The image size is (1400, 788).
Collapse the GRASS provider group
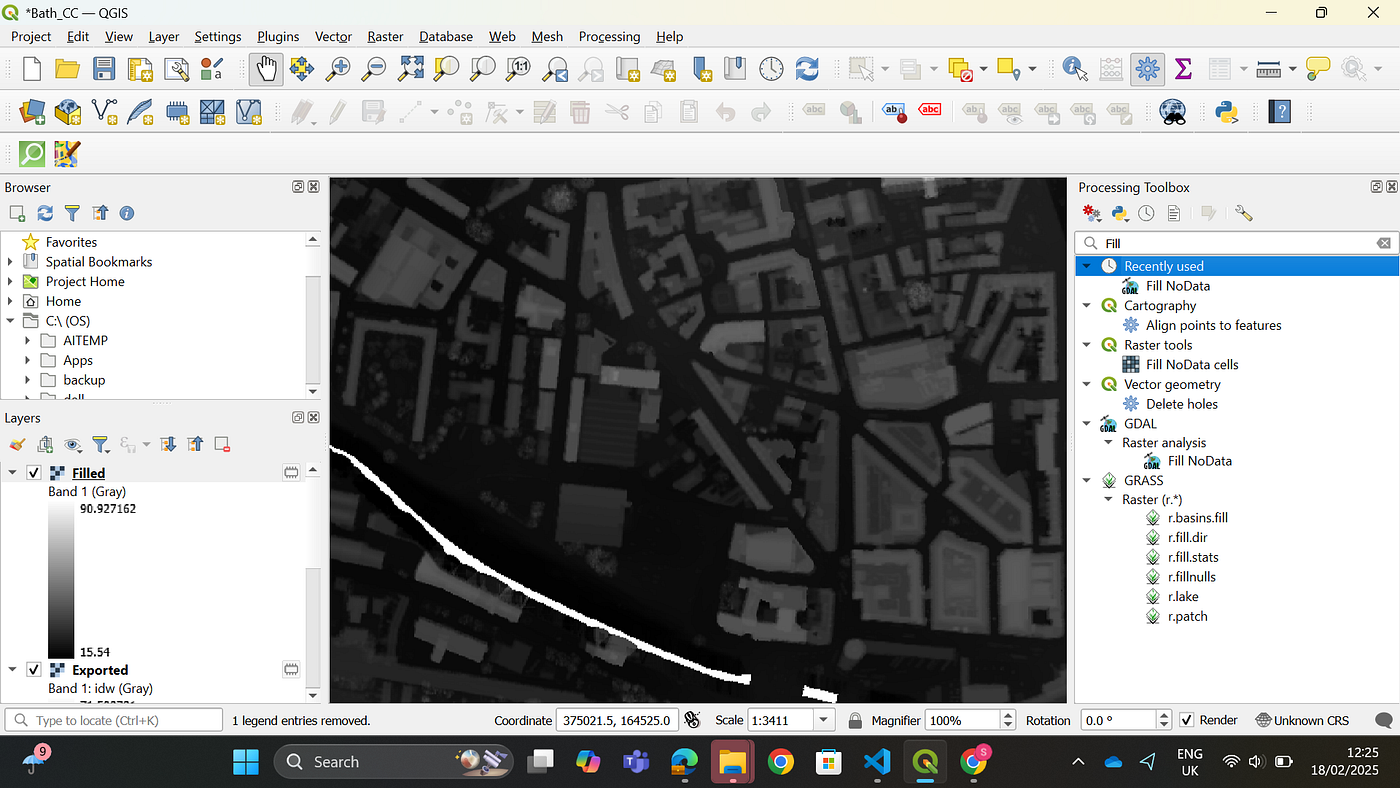(1087, 480)
